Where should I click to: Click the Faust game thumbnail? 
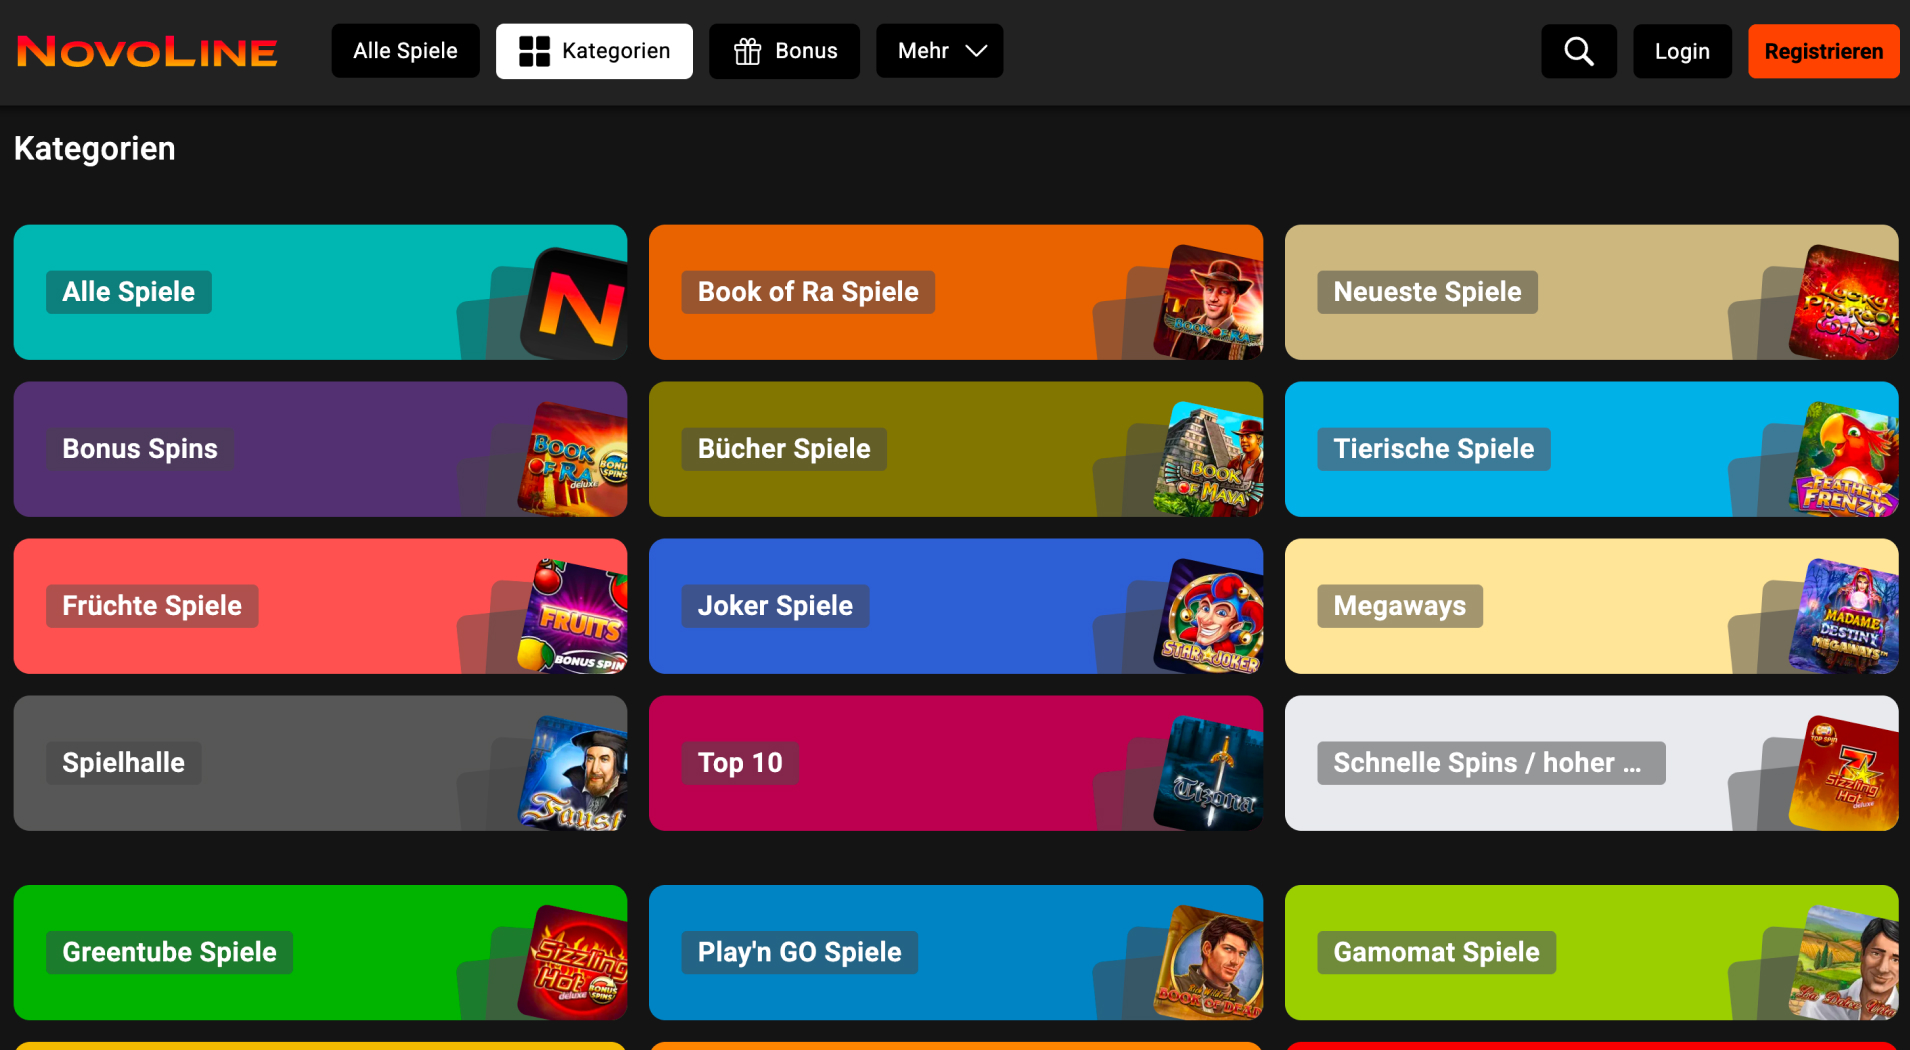click(x=574, y=773)
